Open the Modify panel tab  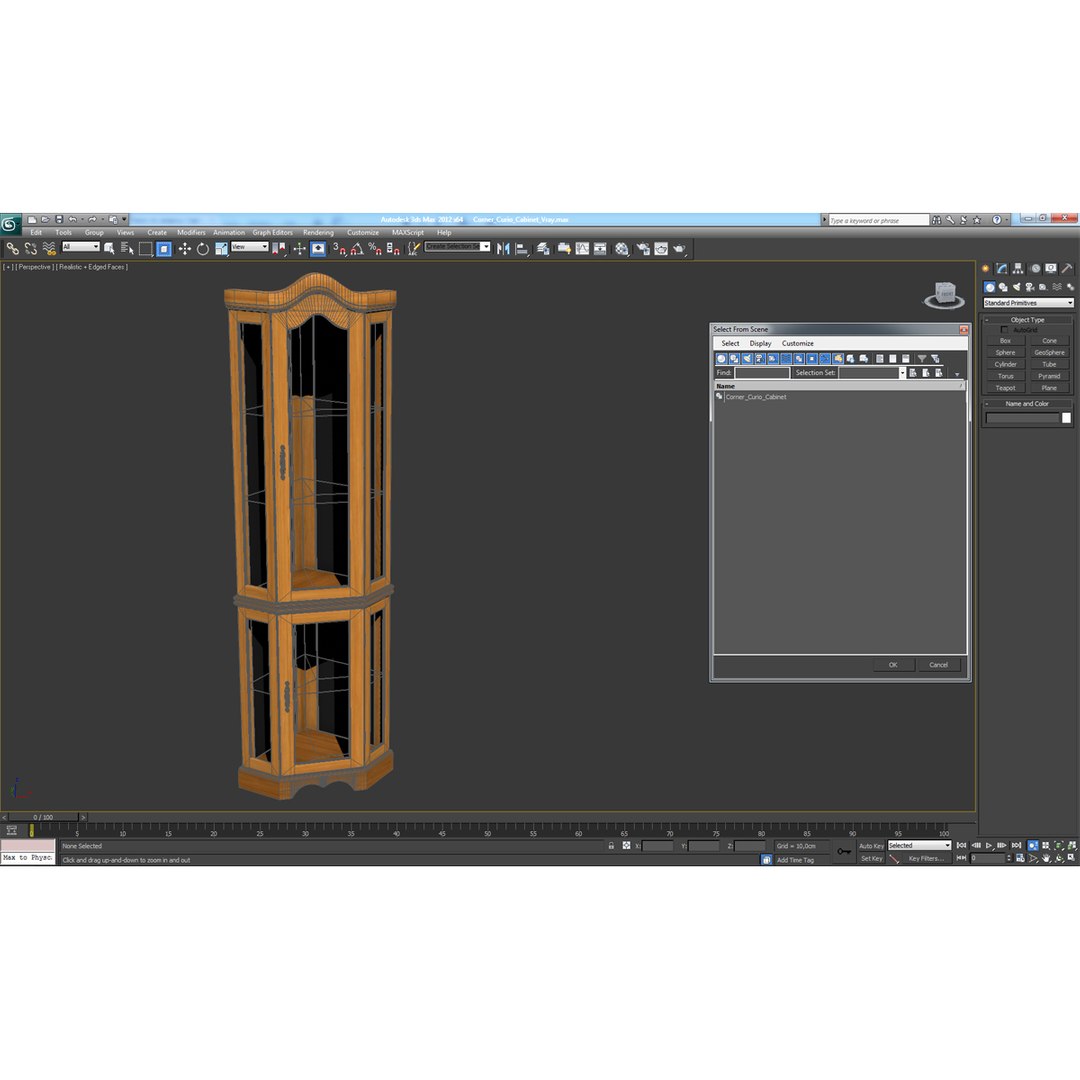tap(1002, 269)
